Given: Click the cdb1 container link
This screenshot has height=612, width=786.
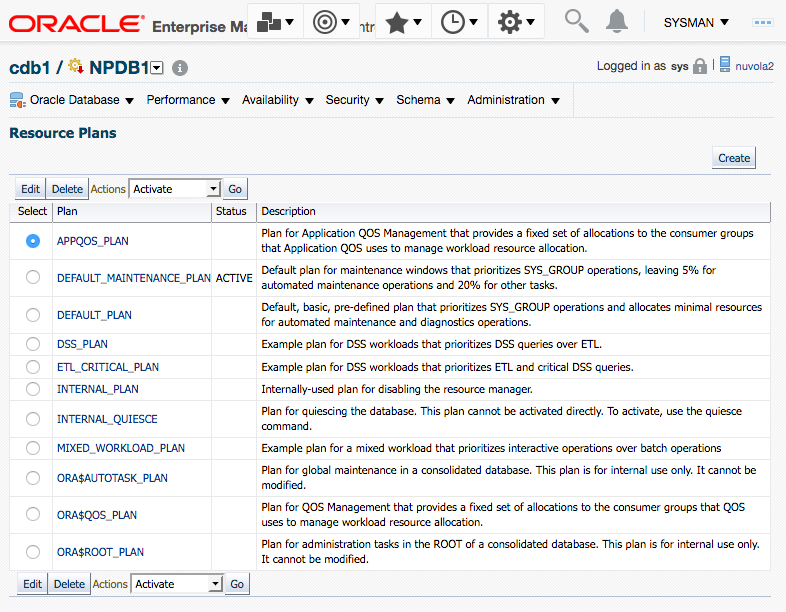Looking at the screenshot, I should pyautogui.click(x=30, y=68).
